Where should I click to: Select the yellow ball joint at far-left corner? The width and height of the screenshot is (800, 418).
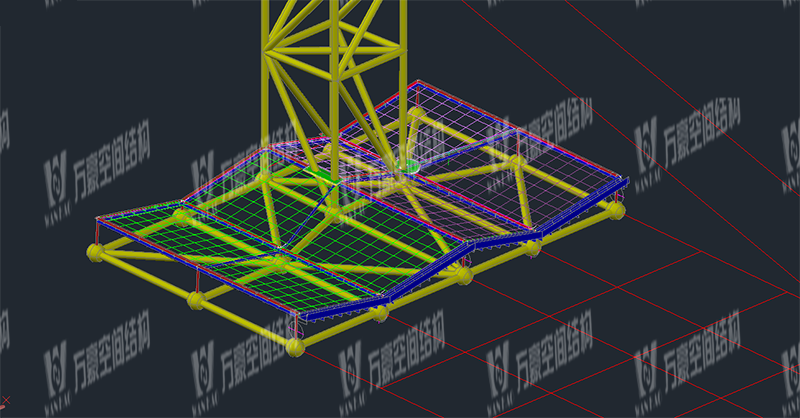[x=95, y=254]
